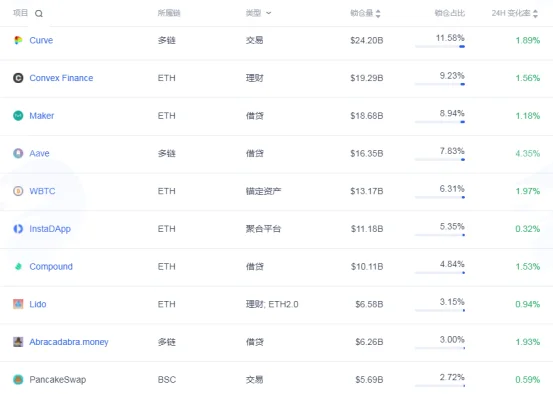This screenshot has height=395, width=553.
Task: Click the Convex Finance logo icon
Action: pyautogui.click(x=18, y=78)
